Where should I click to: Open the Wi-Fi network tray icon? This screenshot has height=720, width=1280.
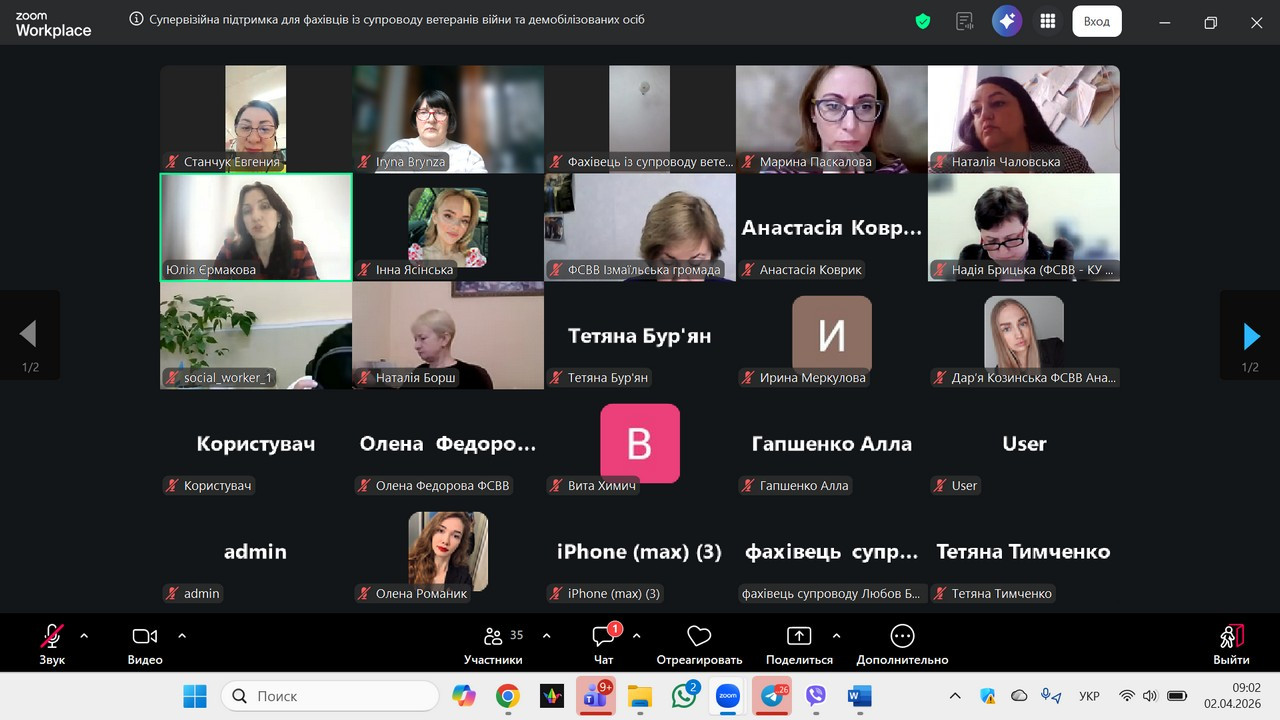click(x=1127, y=696)
